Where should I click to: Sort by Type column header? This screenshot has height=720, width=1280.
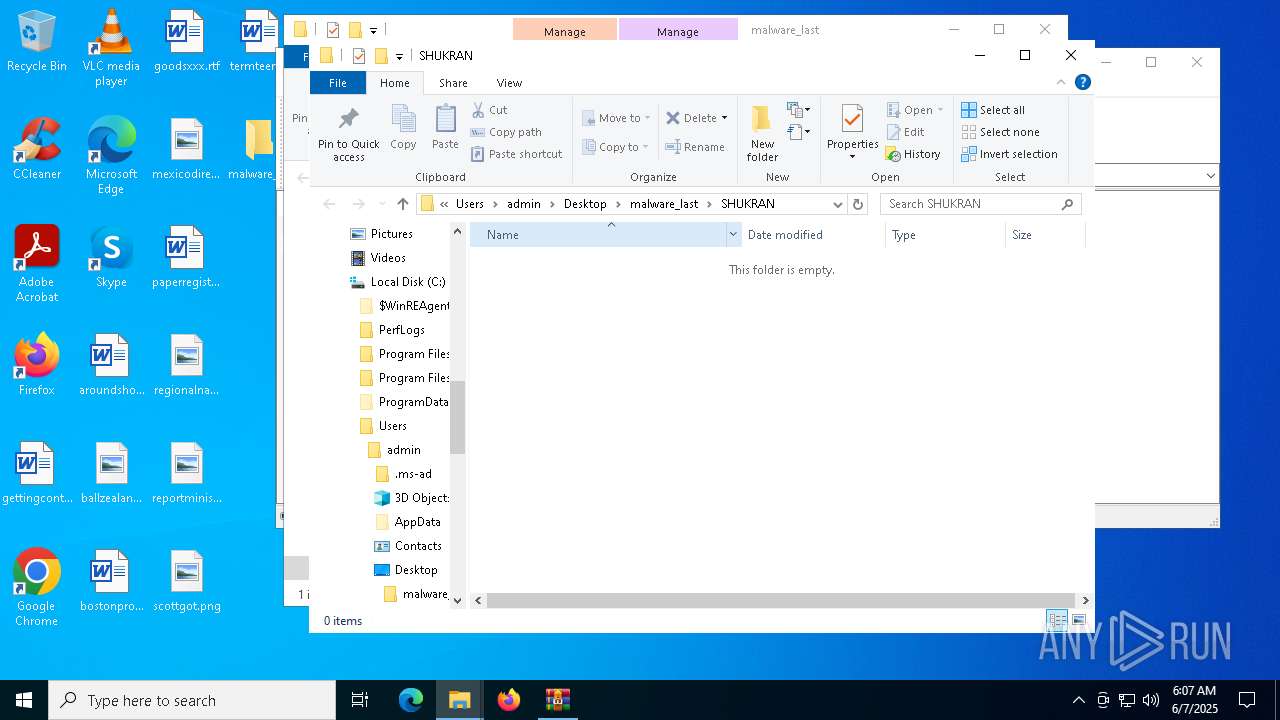(945, 235)
